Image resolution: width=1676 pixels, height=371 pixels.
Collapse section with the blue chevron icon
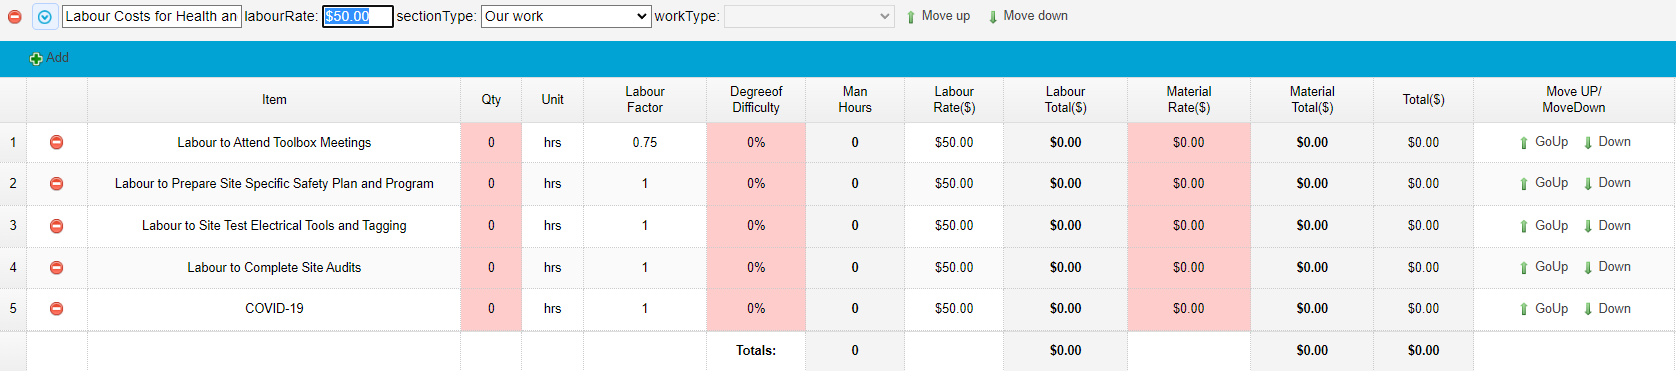tap(45, 17)
